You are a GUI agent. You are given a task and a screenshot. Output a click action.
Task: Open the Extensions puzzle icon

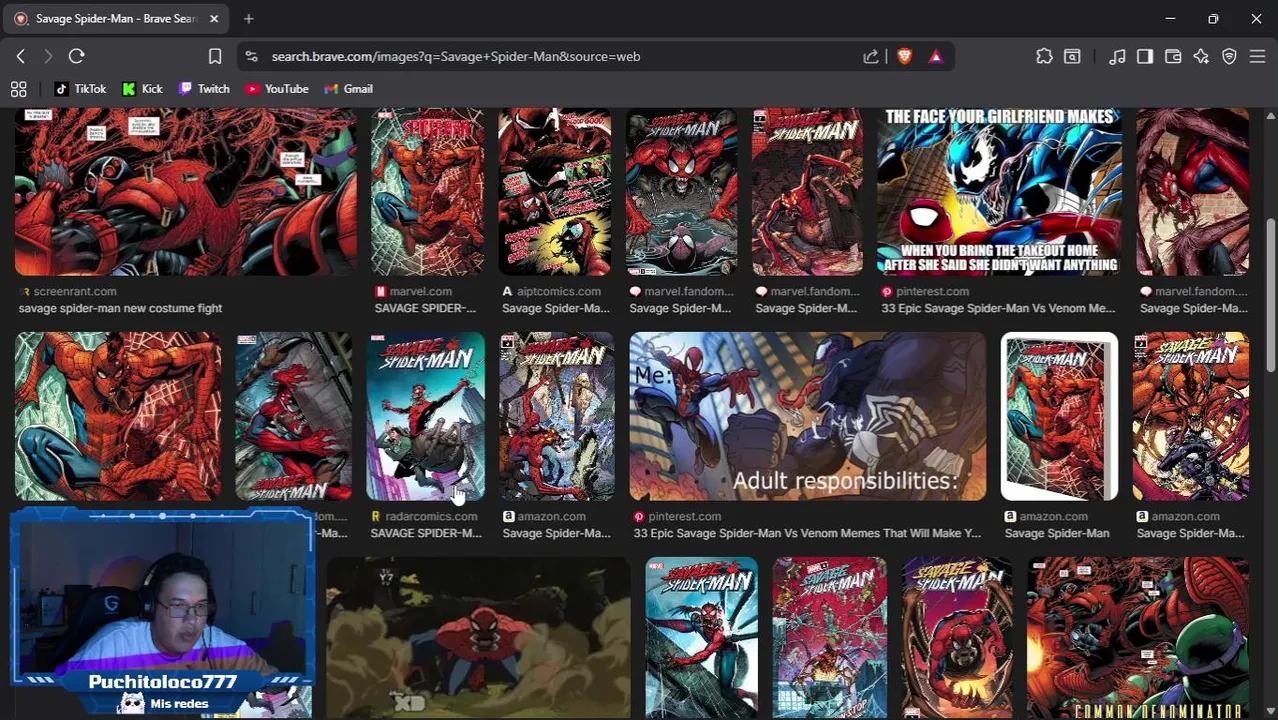pyautogui.click(x=1044, y=56)
